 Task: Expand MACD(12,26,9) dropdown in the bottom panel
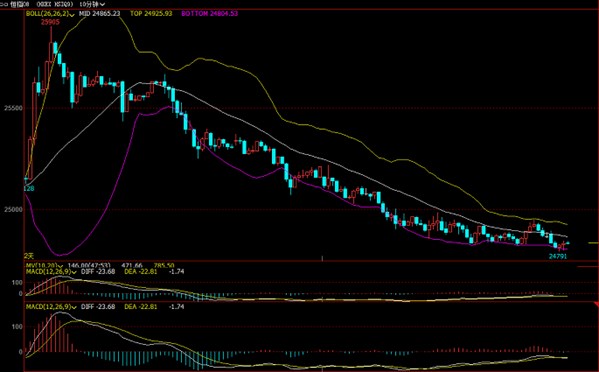coord(74,307)
